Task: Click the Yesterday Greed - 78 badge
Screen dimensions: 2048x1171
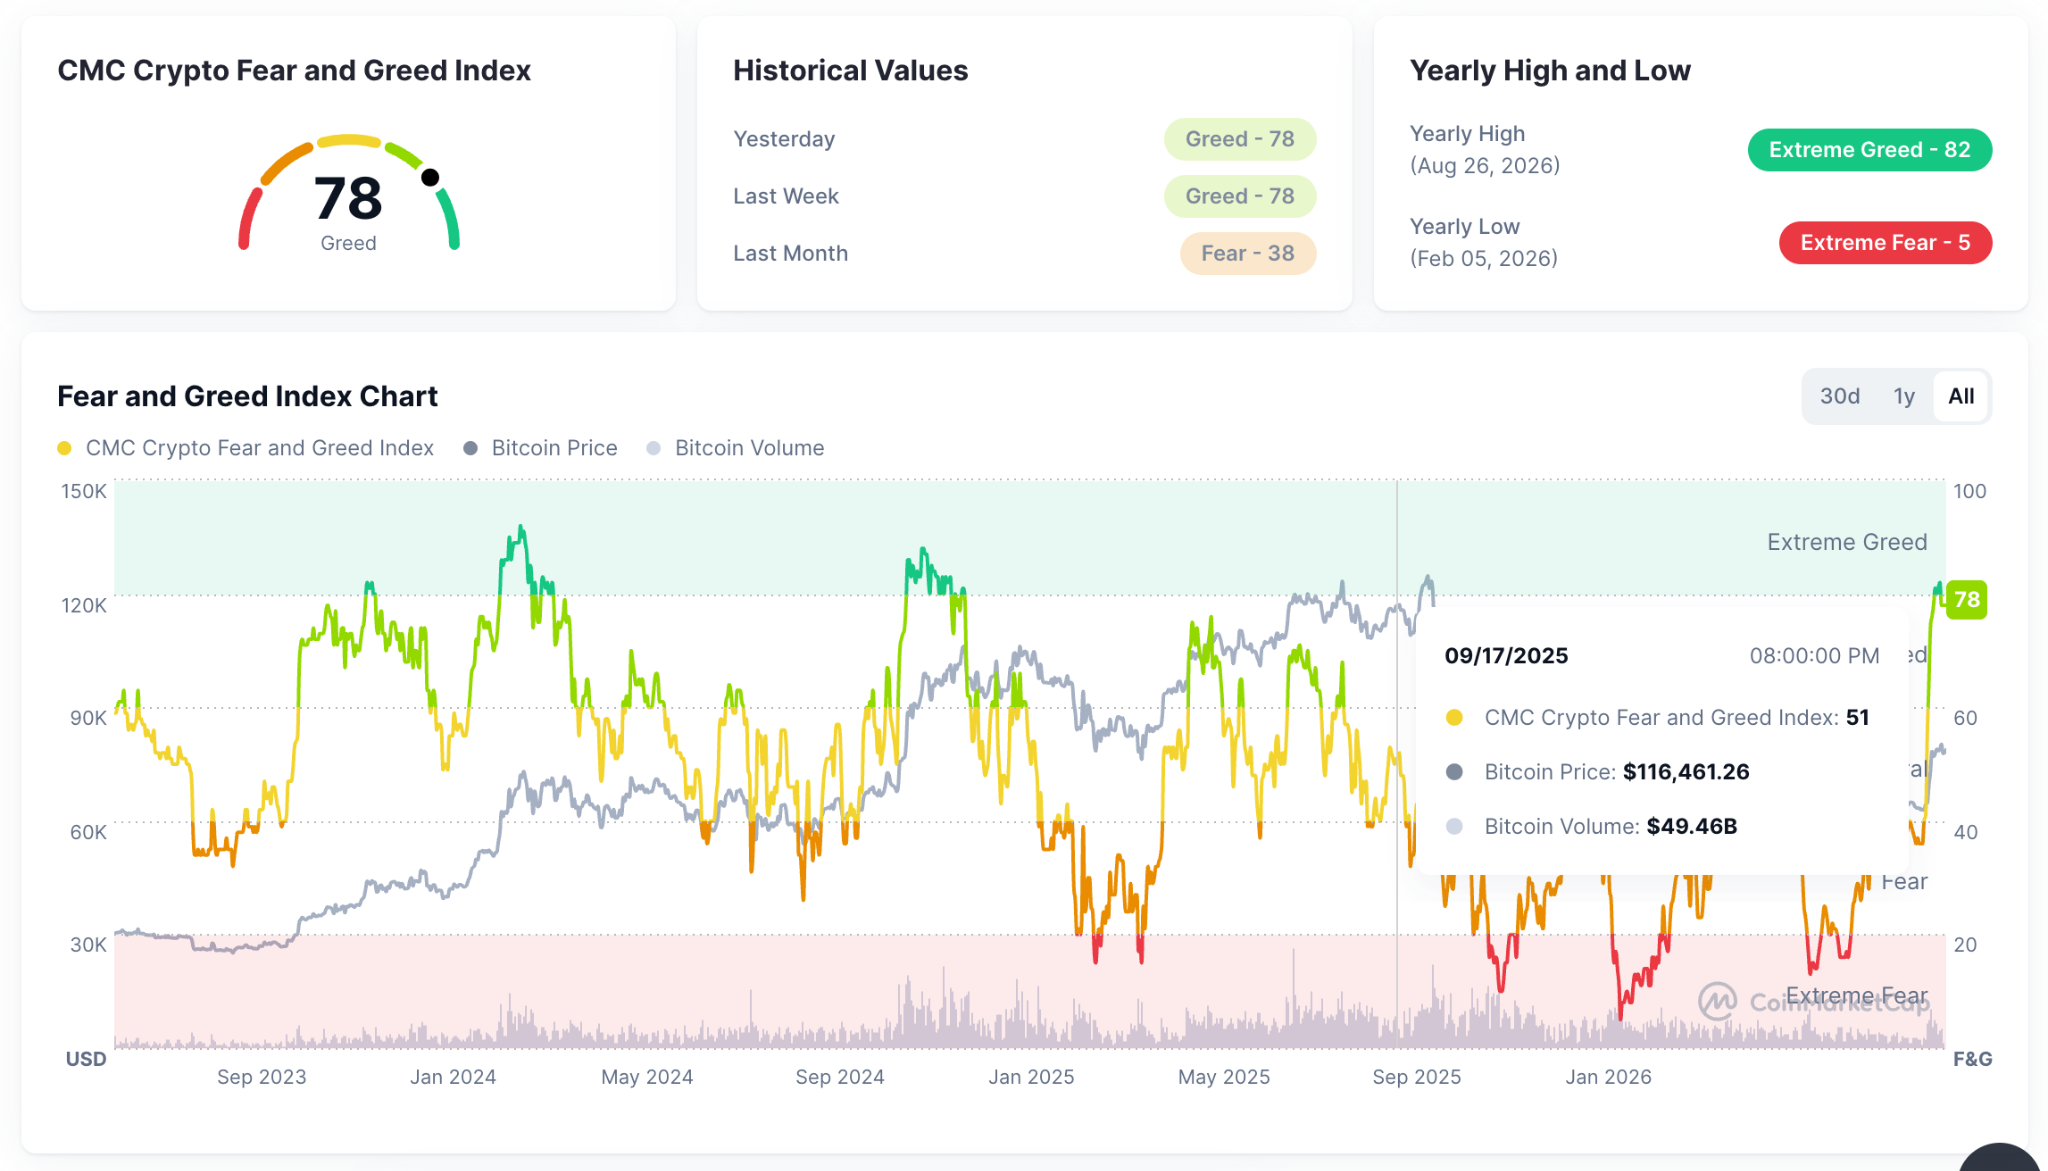Action: (x=1239, y=139)
